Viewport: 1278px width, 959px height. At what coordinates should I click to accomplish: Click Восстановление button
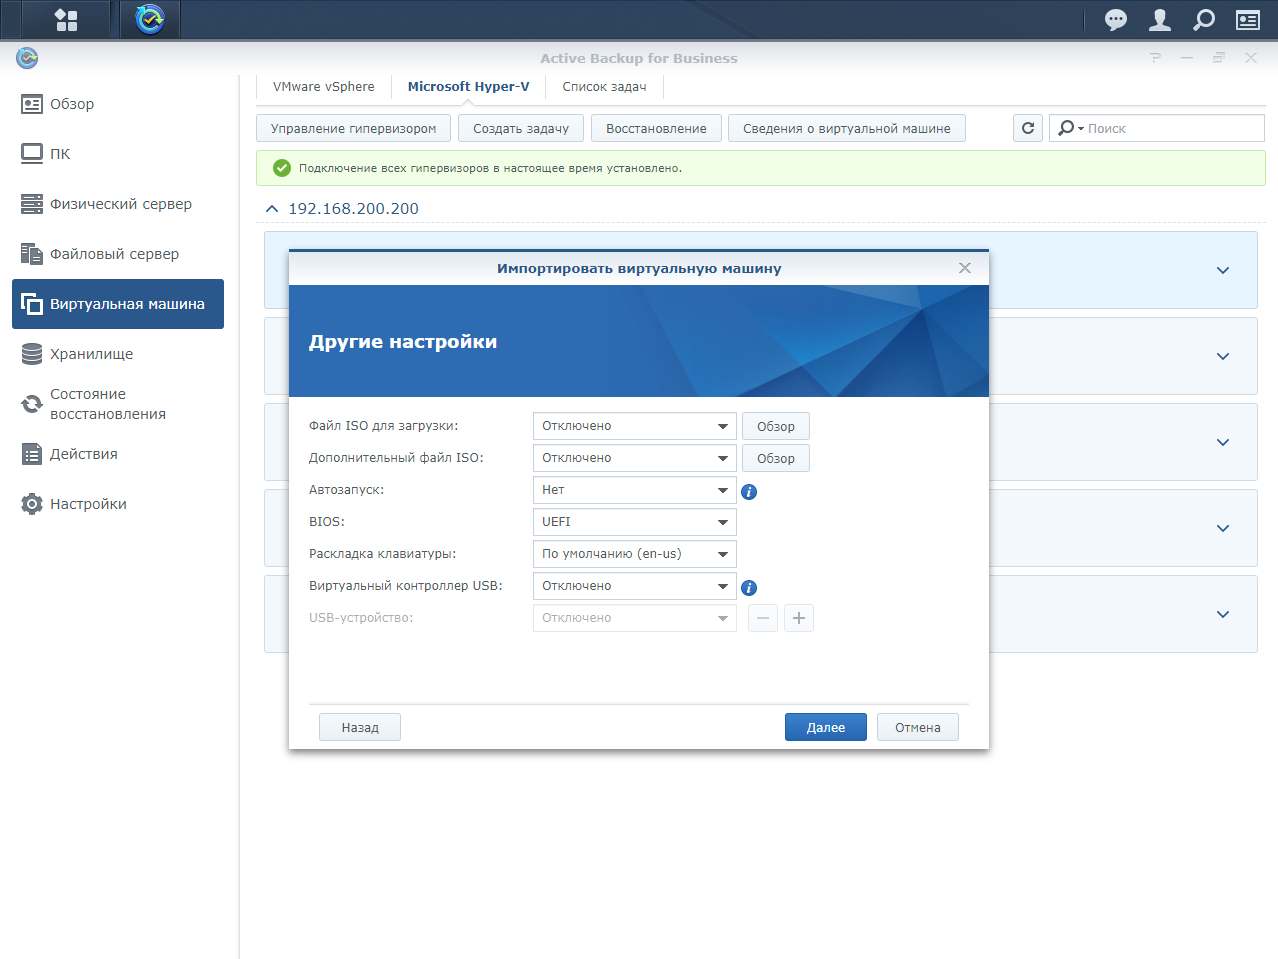pyautogui.click(x=656, y=128)
